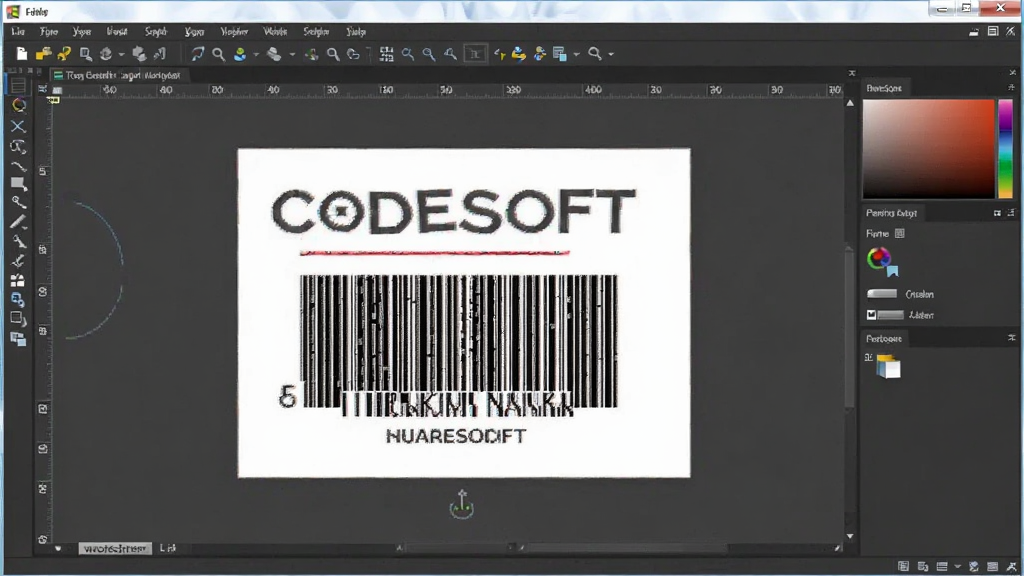Click the white new document icon in toolbar
The height and width of the screenshot is (576, 1024).
click(22, 54)
